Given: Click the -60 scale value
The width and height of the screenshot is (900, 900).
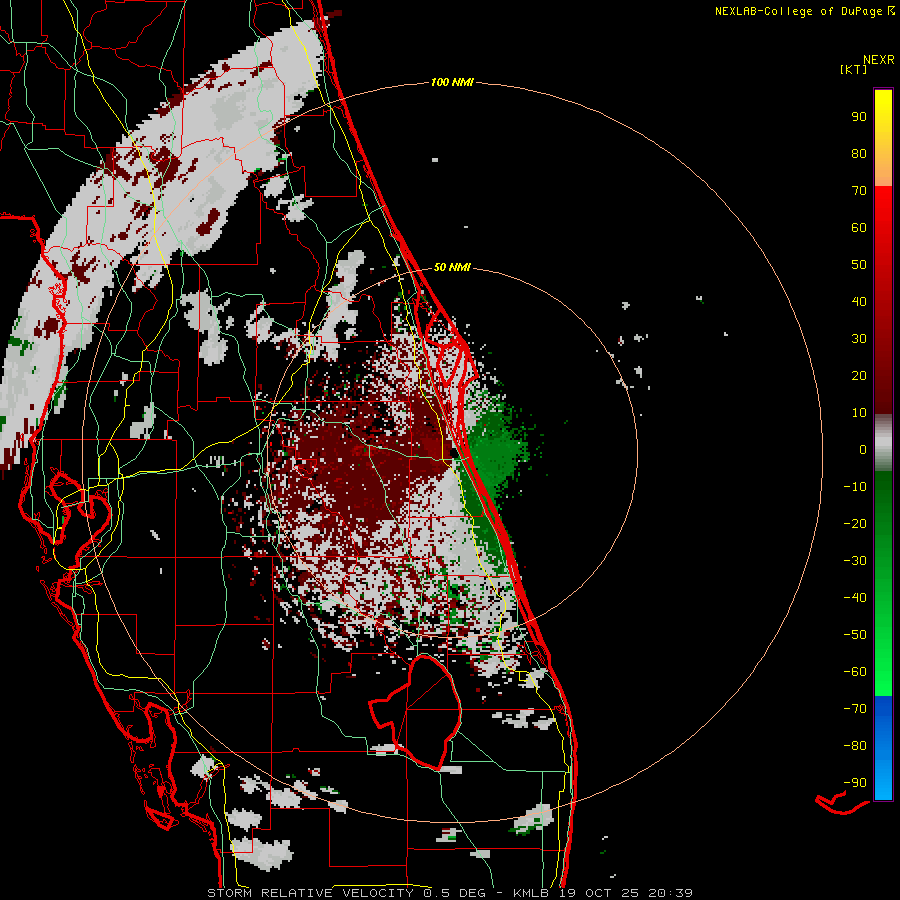Looking at the screenshot, I should 855,672.
